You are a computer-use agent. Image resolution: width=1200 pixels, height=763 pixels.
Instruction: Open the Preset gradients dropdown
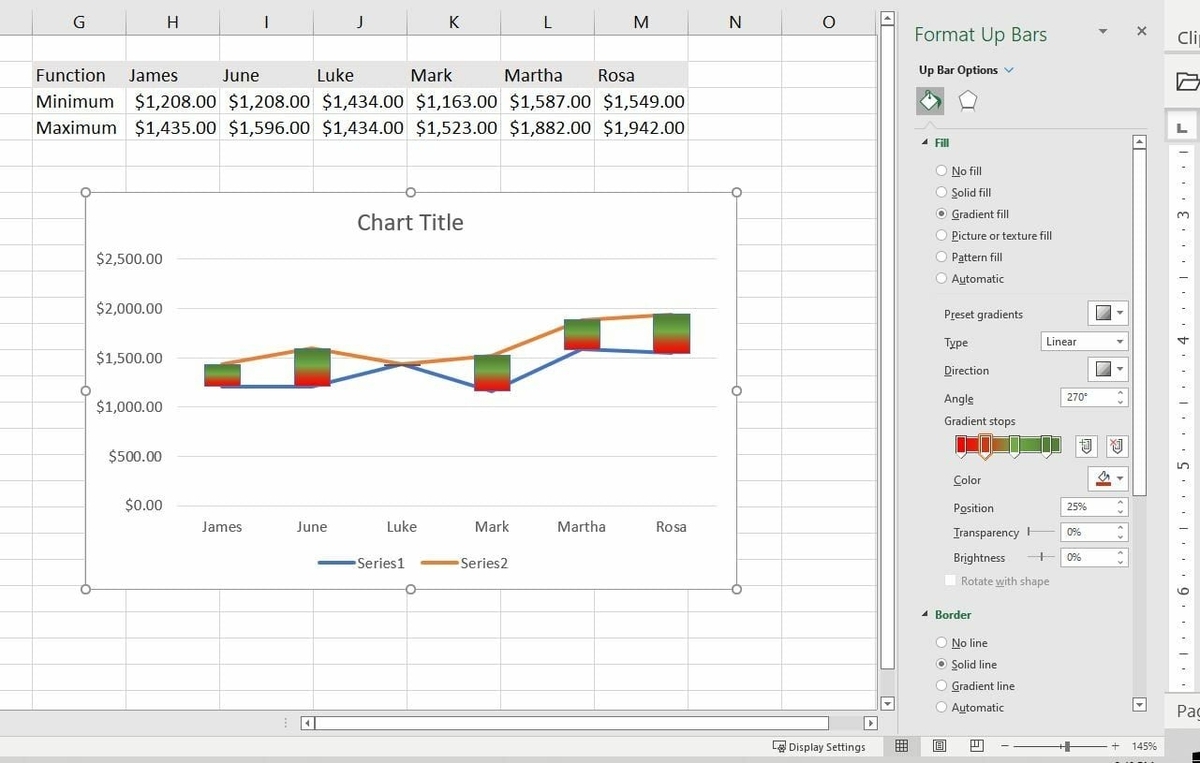[1106, 313]
